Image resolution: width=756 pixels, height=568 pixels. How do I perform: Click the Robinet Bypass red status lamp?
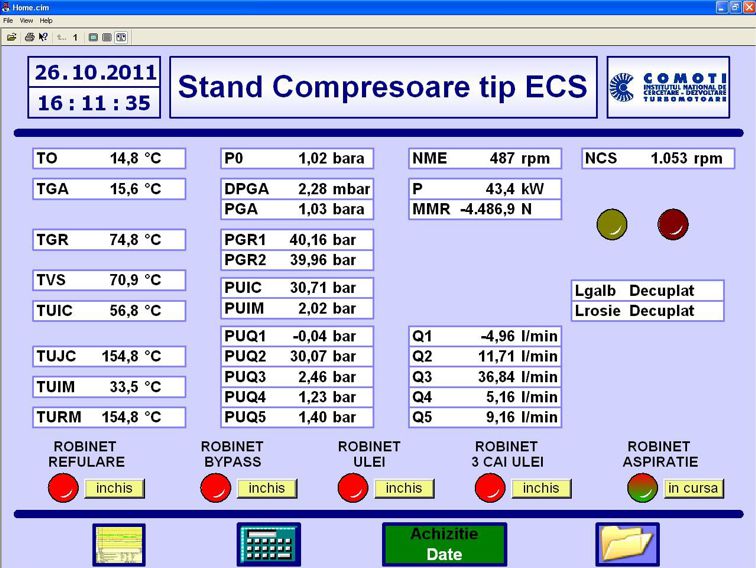(216, 488)
